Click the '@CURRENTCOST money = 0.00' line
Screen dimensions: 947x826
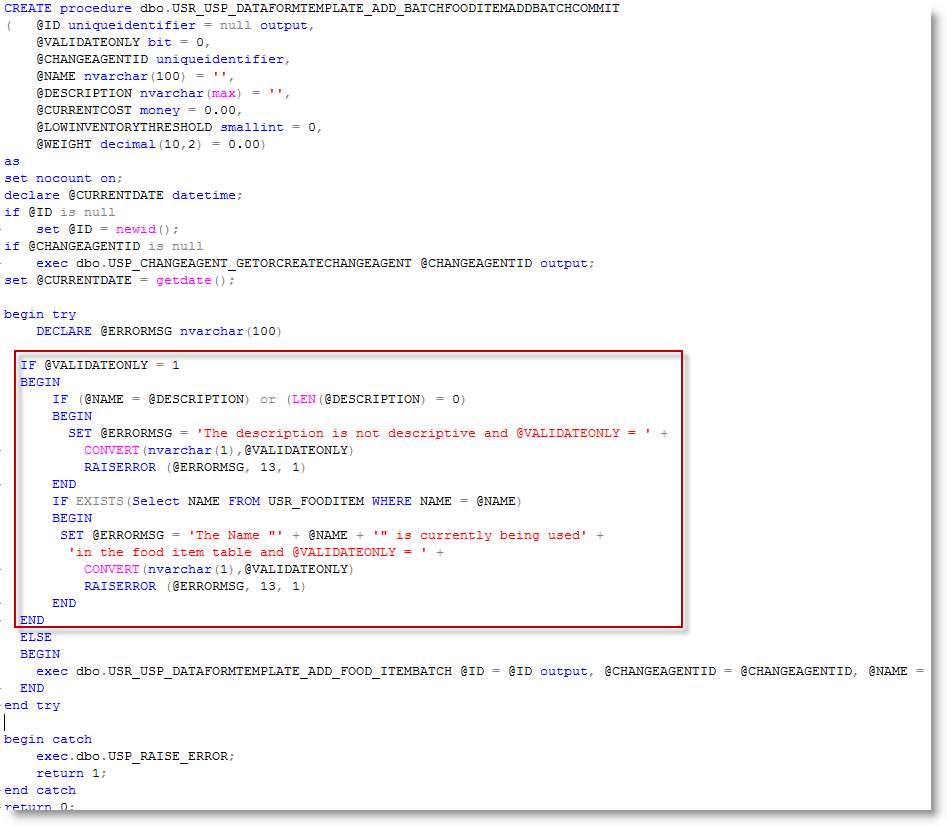tap(139, 110)
